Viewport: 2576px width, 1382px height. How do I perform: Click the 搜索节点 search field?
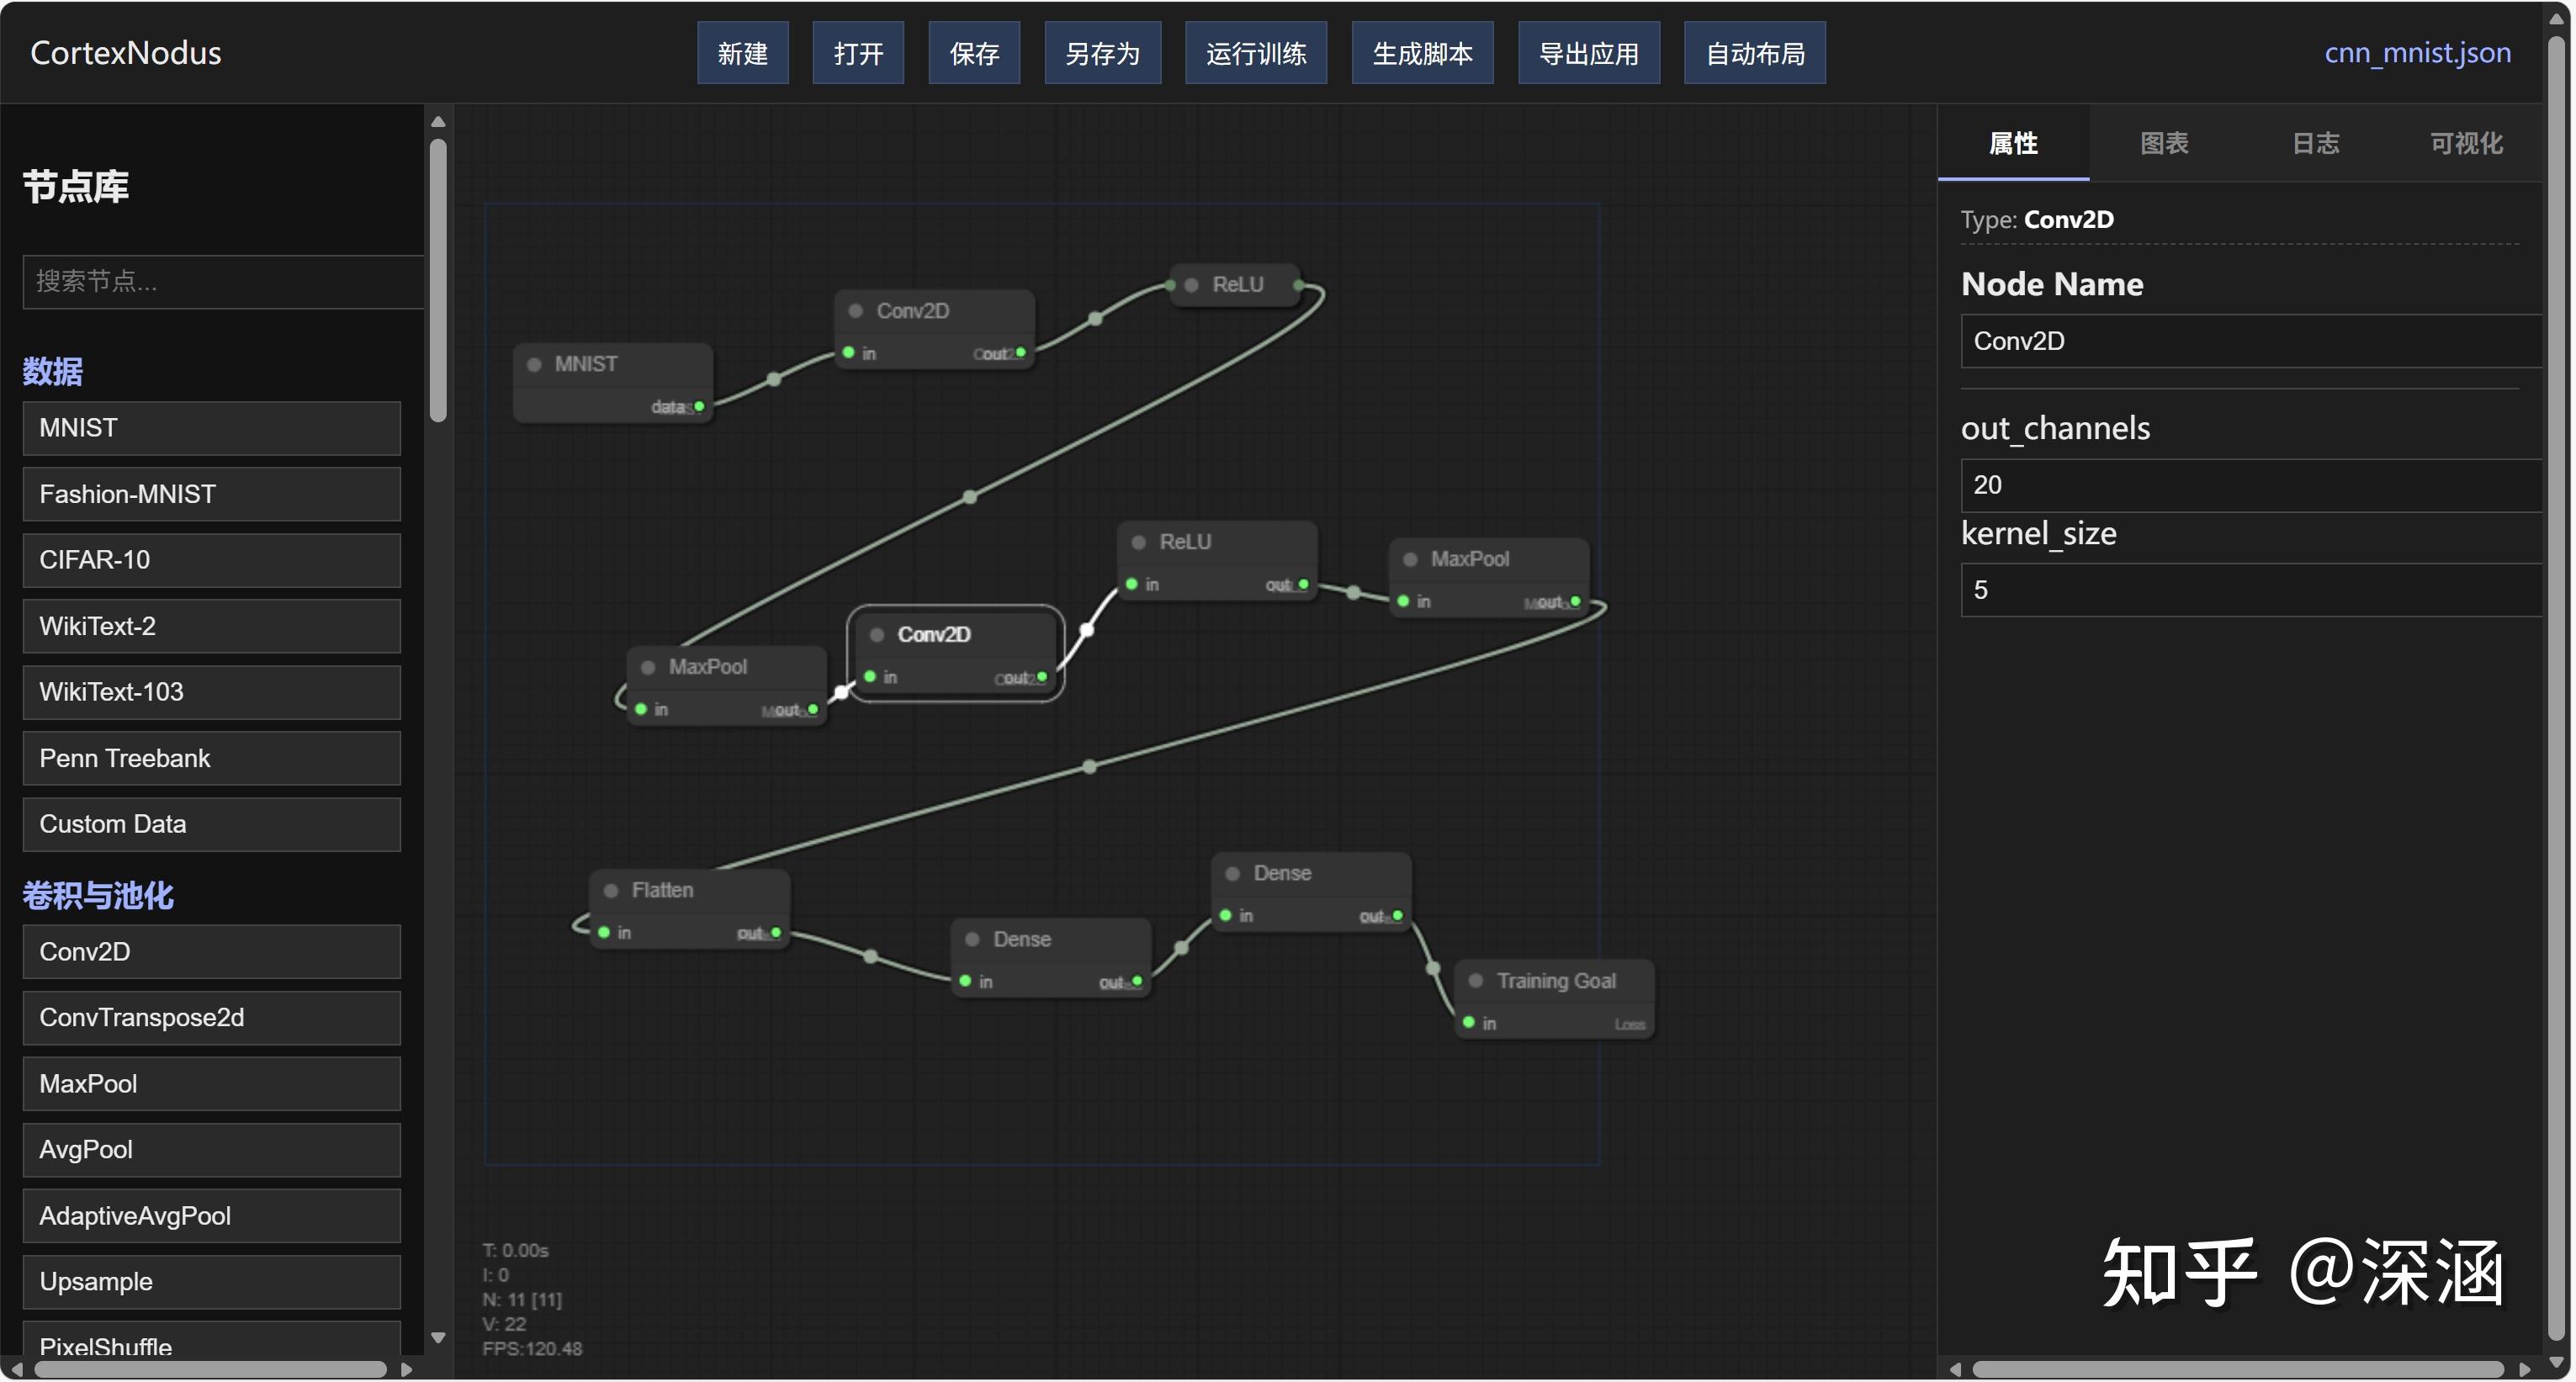pos(222,282)
